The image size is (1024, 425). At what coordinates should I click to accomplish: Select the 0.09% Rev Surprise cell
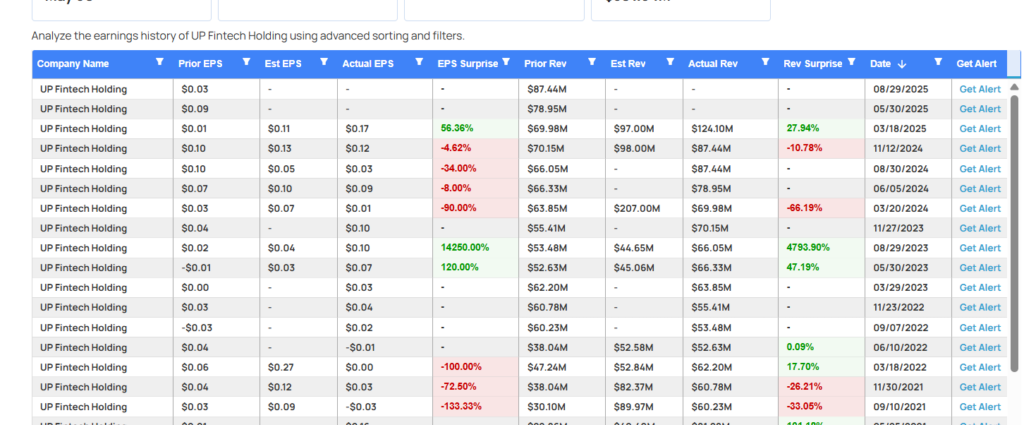click(x=822, y=347)
